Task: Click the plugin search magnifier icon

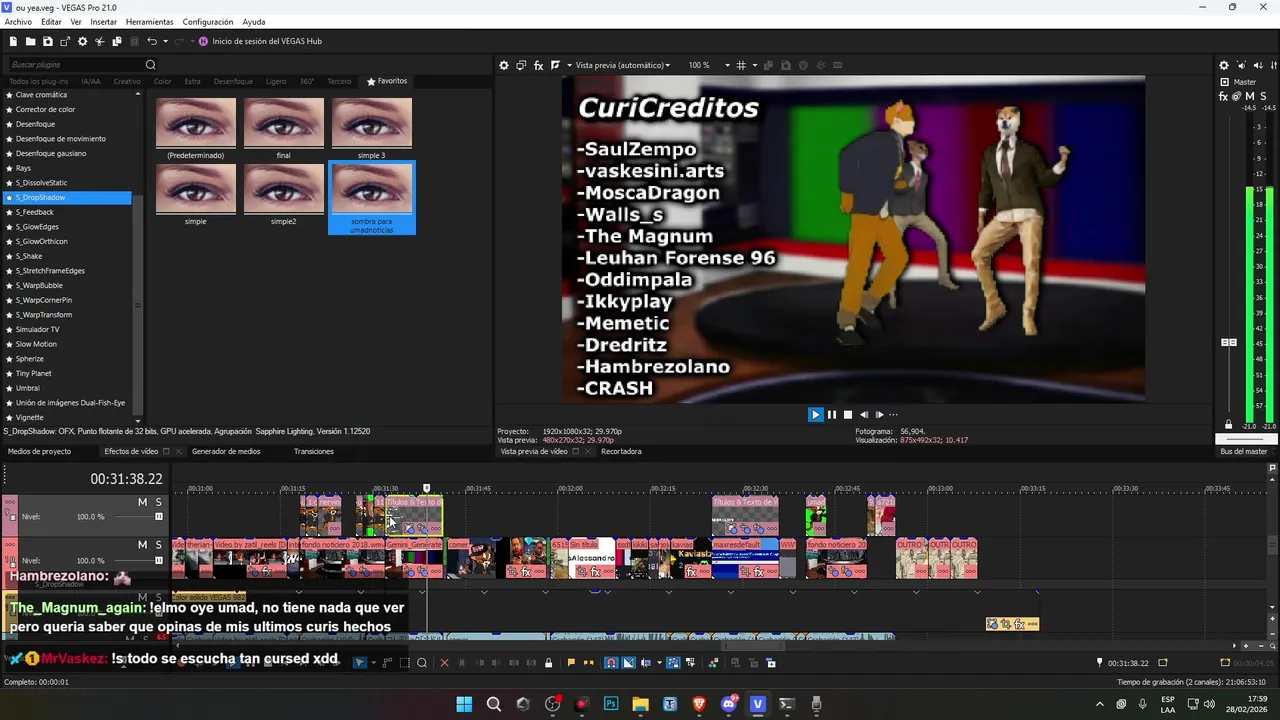Action: pyautogui.click(x=151, y=65)
